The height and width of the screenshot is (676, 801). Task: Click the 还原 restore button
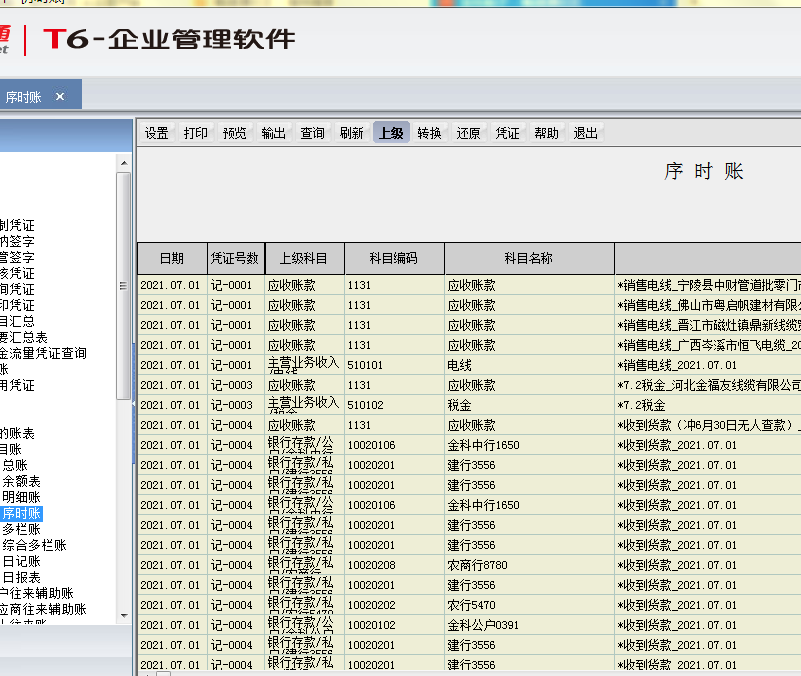(468, 133)
